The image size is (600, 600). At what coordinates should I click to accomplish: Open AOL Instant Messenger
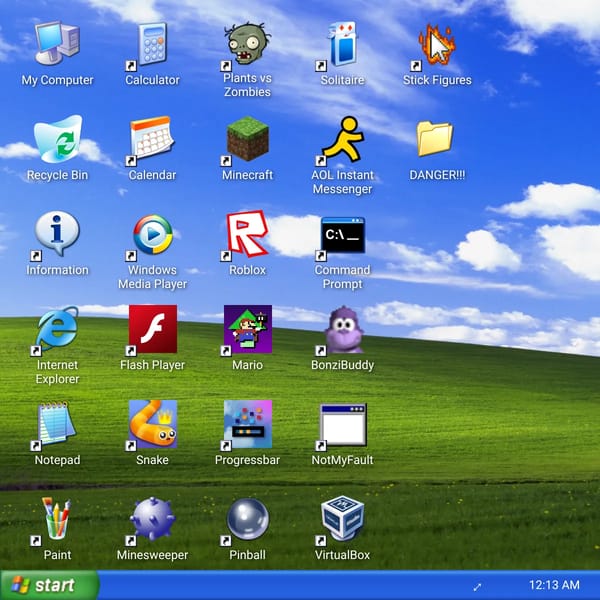coord(342,139)
